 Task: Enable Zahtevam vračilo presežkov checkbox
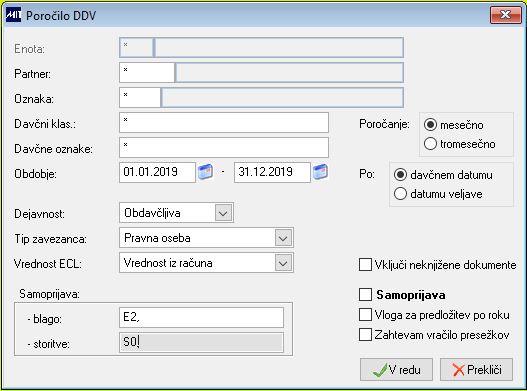365,335
